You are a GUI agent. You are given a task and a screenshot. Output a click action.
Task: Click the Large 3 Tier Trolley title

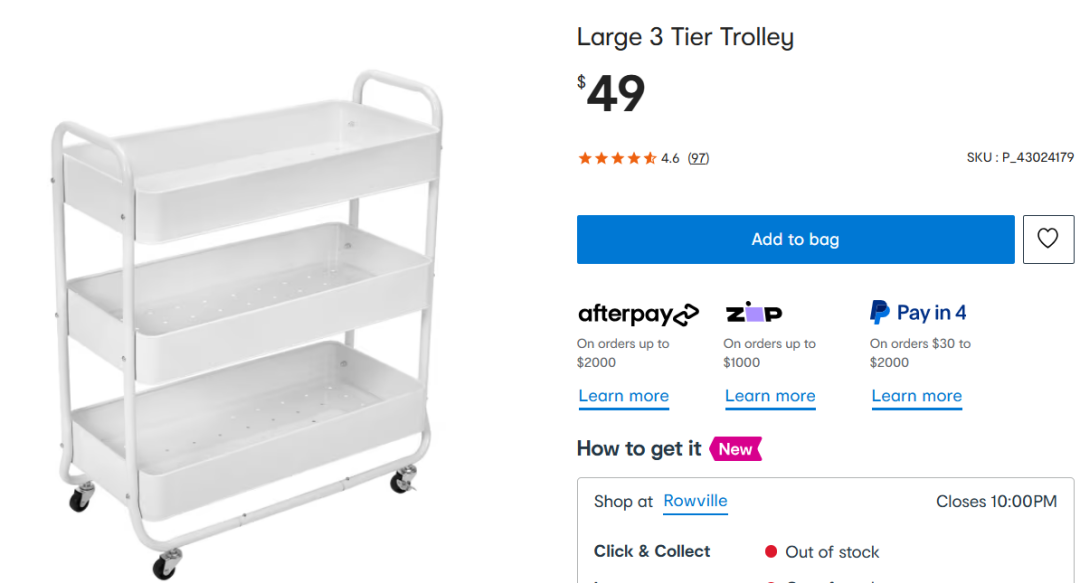[685, 38]
